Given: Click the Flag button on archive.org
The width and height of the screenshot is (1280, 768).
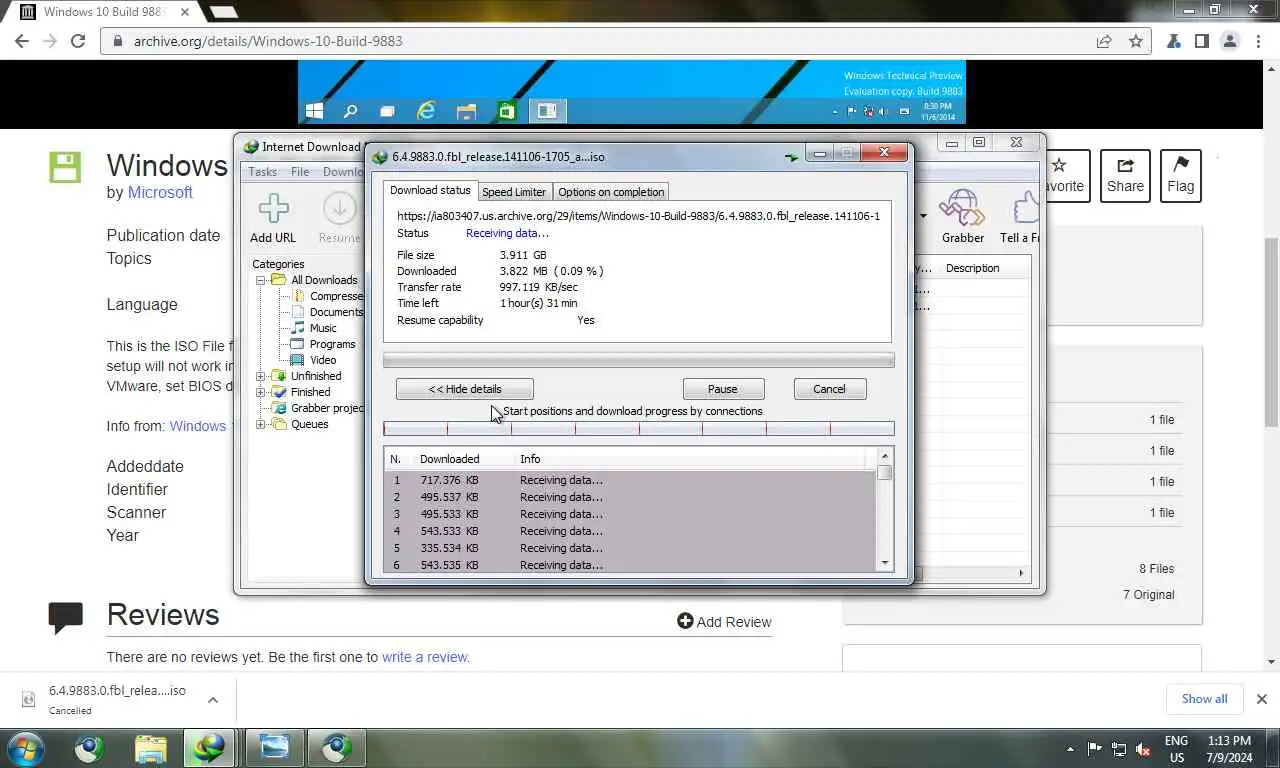Looking at the screenshot, I should point(1180,176).
